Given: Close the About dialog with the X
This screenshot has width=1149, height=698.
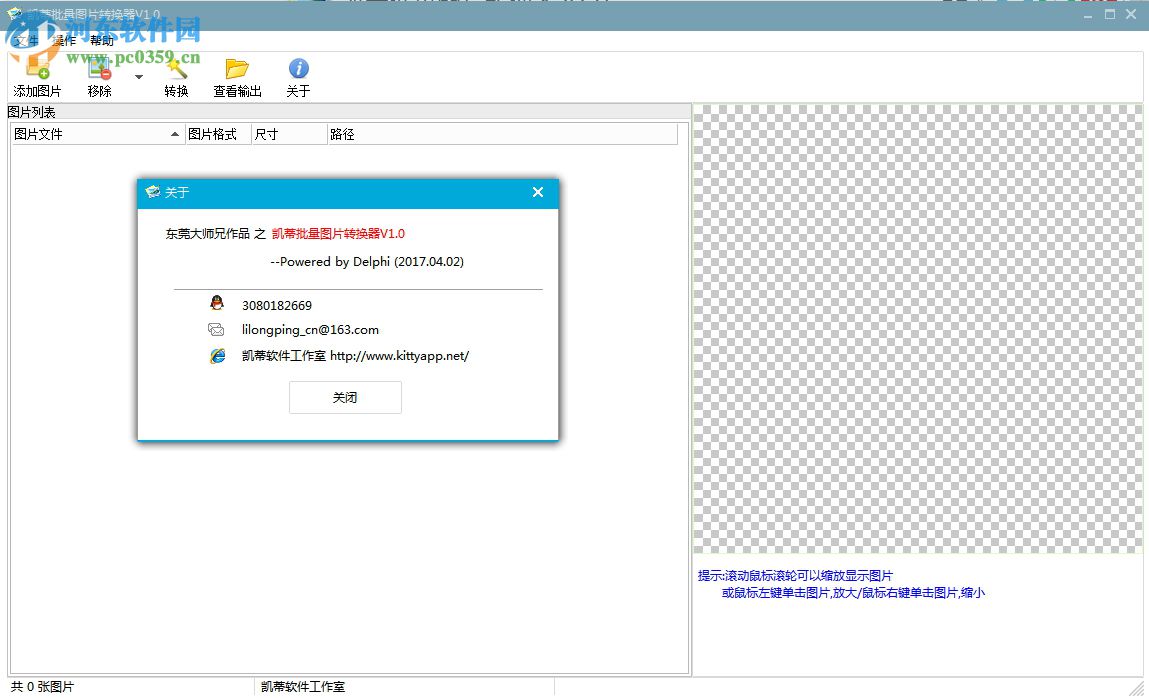Looking at the screenshot, I should coord(538,192).
